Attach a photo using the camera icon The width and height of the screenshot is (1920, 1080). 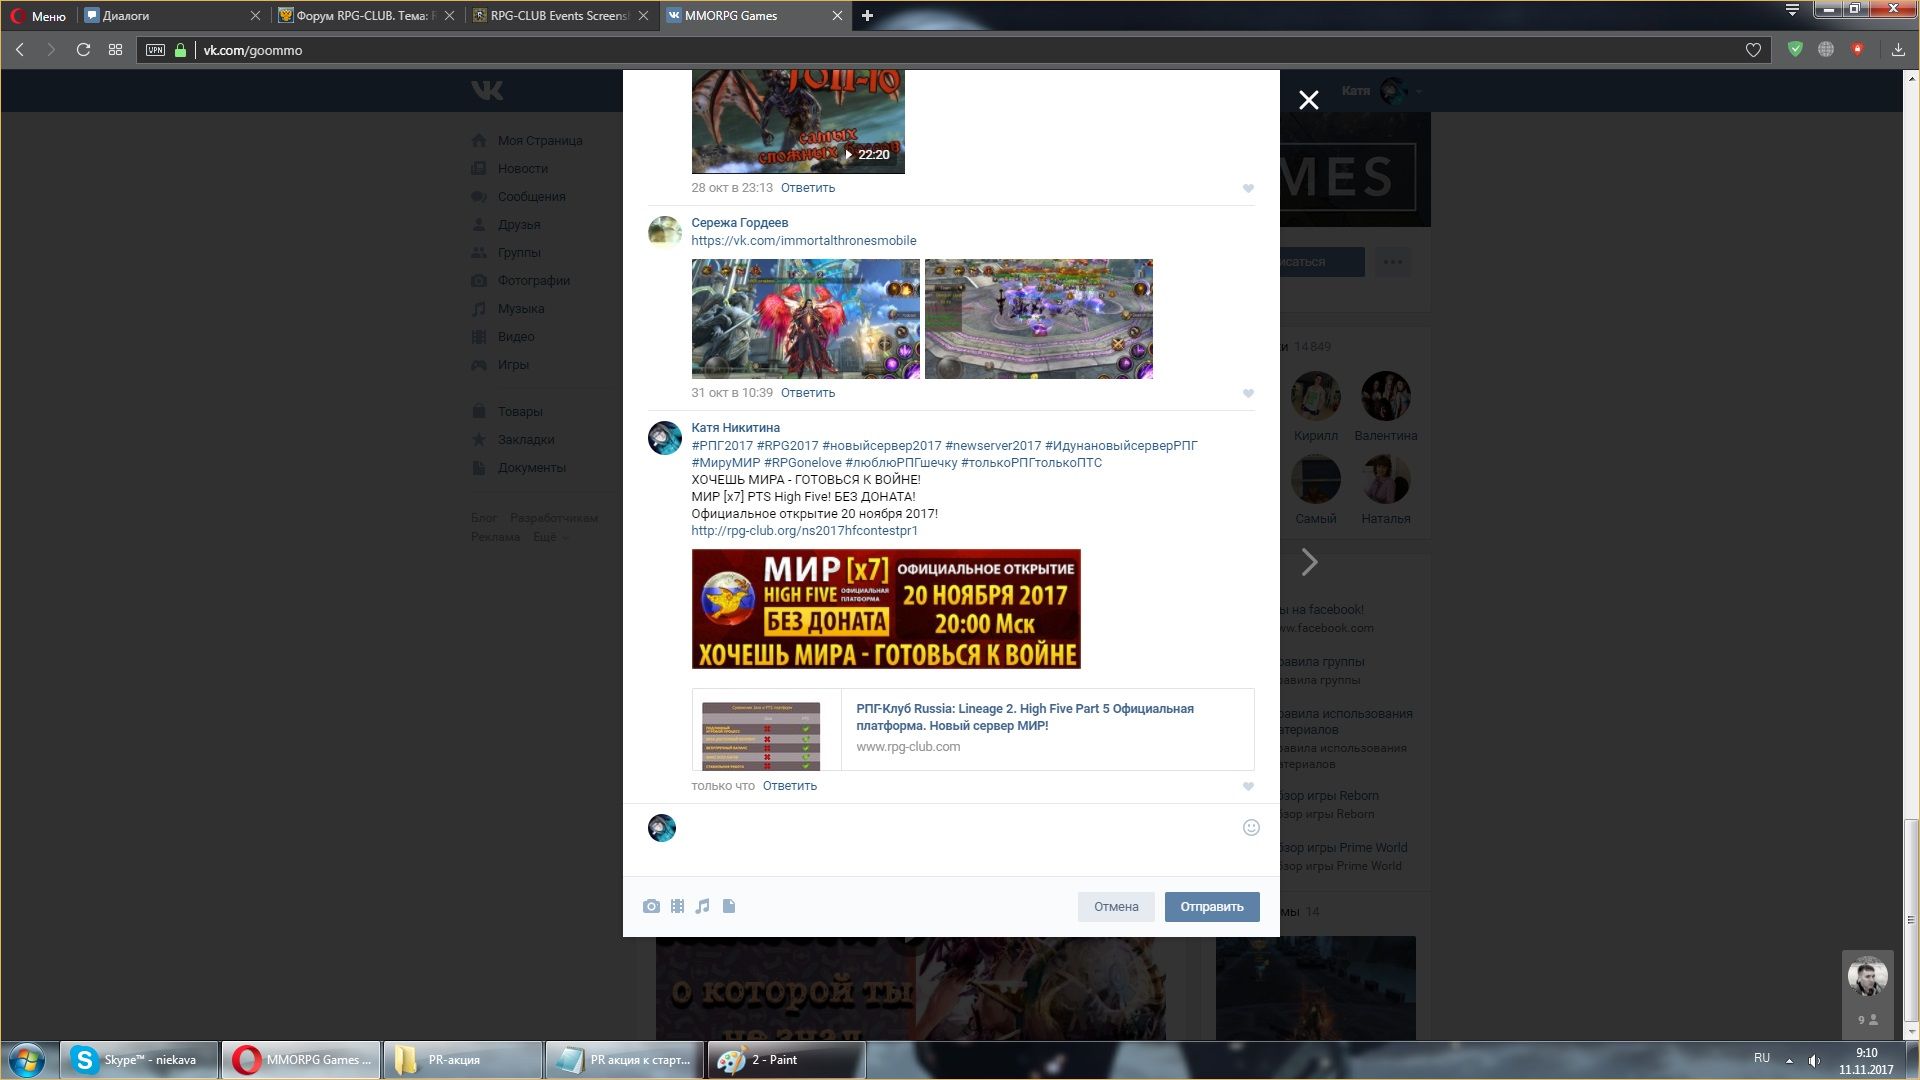[x=651, y=906]
